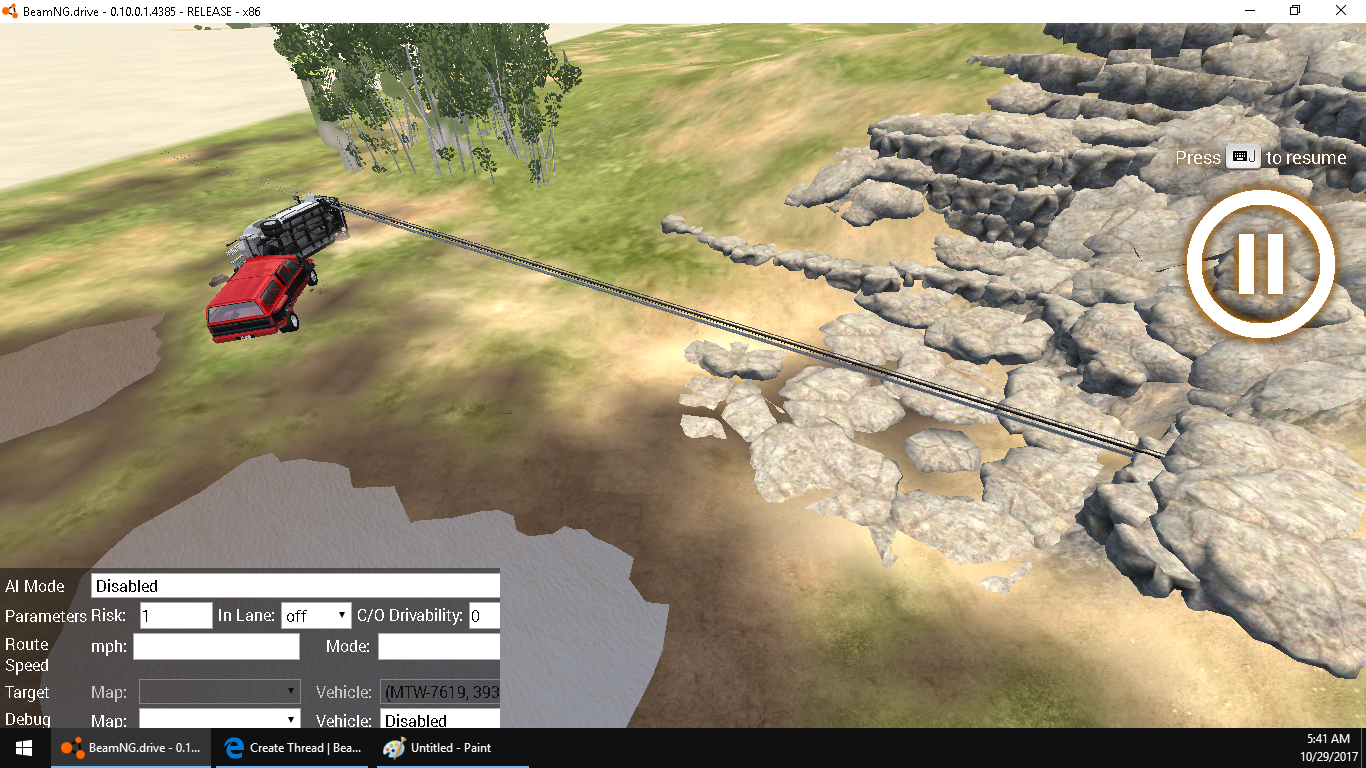Maximize or restore the BeamNG window
This screenshot has width=1366, height=768.
point(1295,10)
